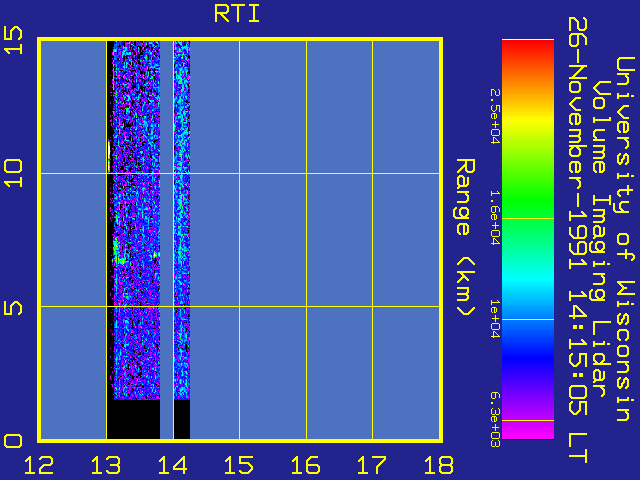Viewport: 640px width, 480px height.
Task: Click the time axis label 14
Action: [x=173, y=465]
